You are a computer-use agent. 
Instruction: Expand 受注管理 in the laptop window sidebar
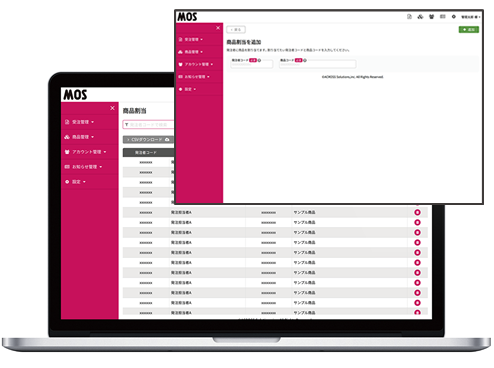[x=79, y=122]
